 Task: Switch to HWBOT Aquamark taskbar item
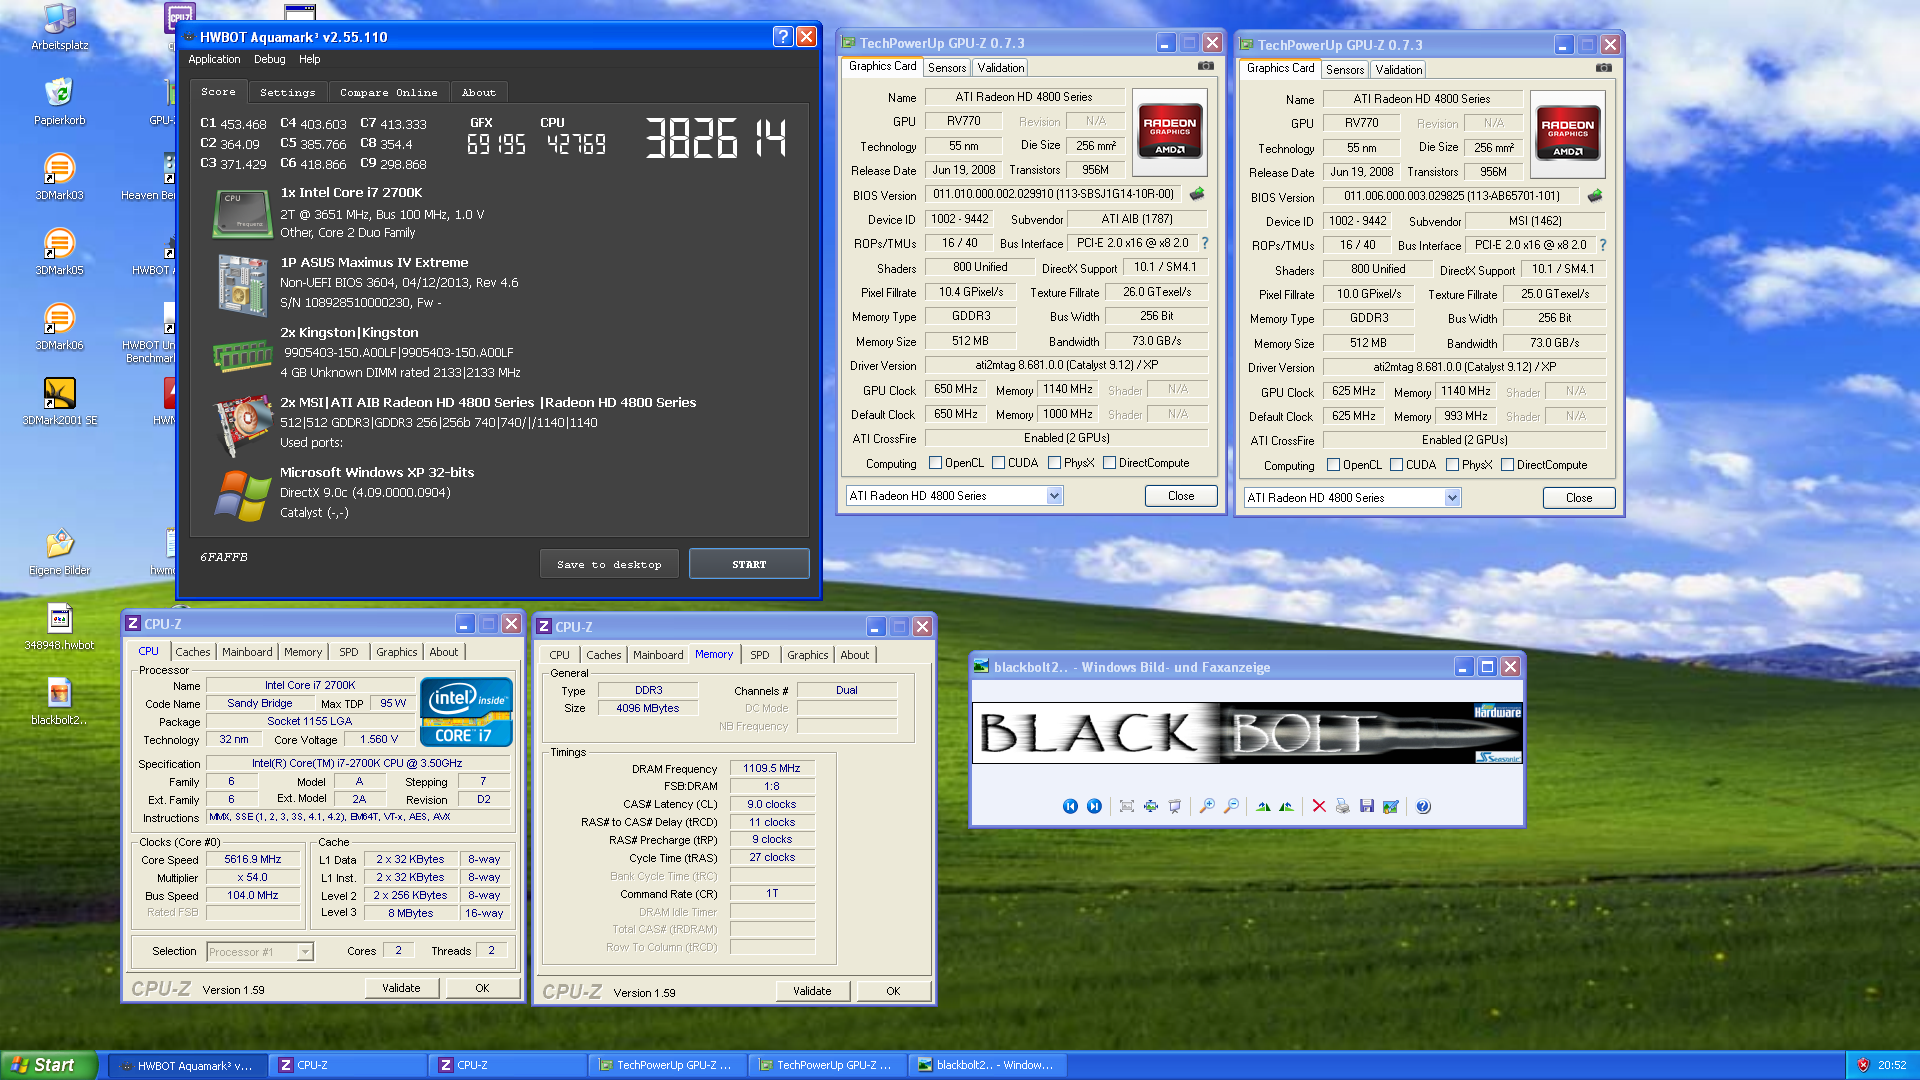(186, 1065)
